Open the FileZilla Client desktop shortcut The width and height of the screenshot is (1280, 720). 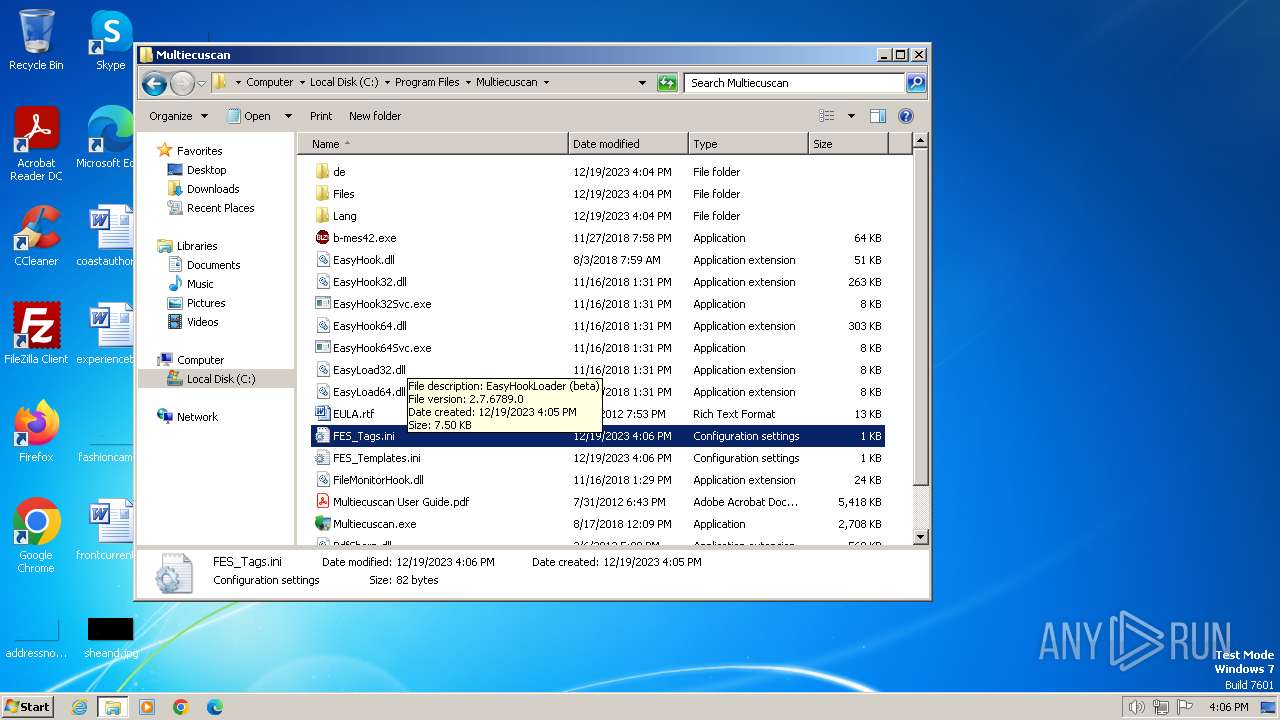36,334
